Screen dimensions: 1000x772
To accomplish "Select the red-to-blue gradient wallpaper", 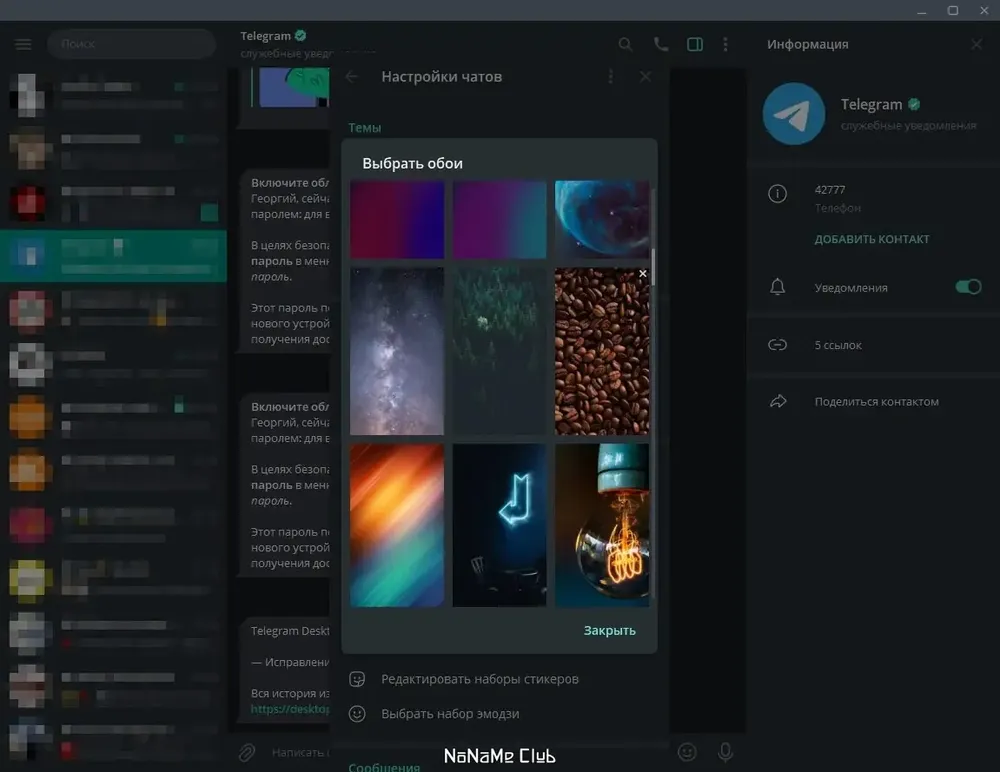I will point(397,220).
